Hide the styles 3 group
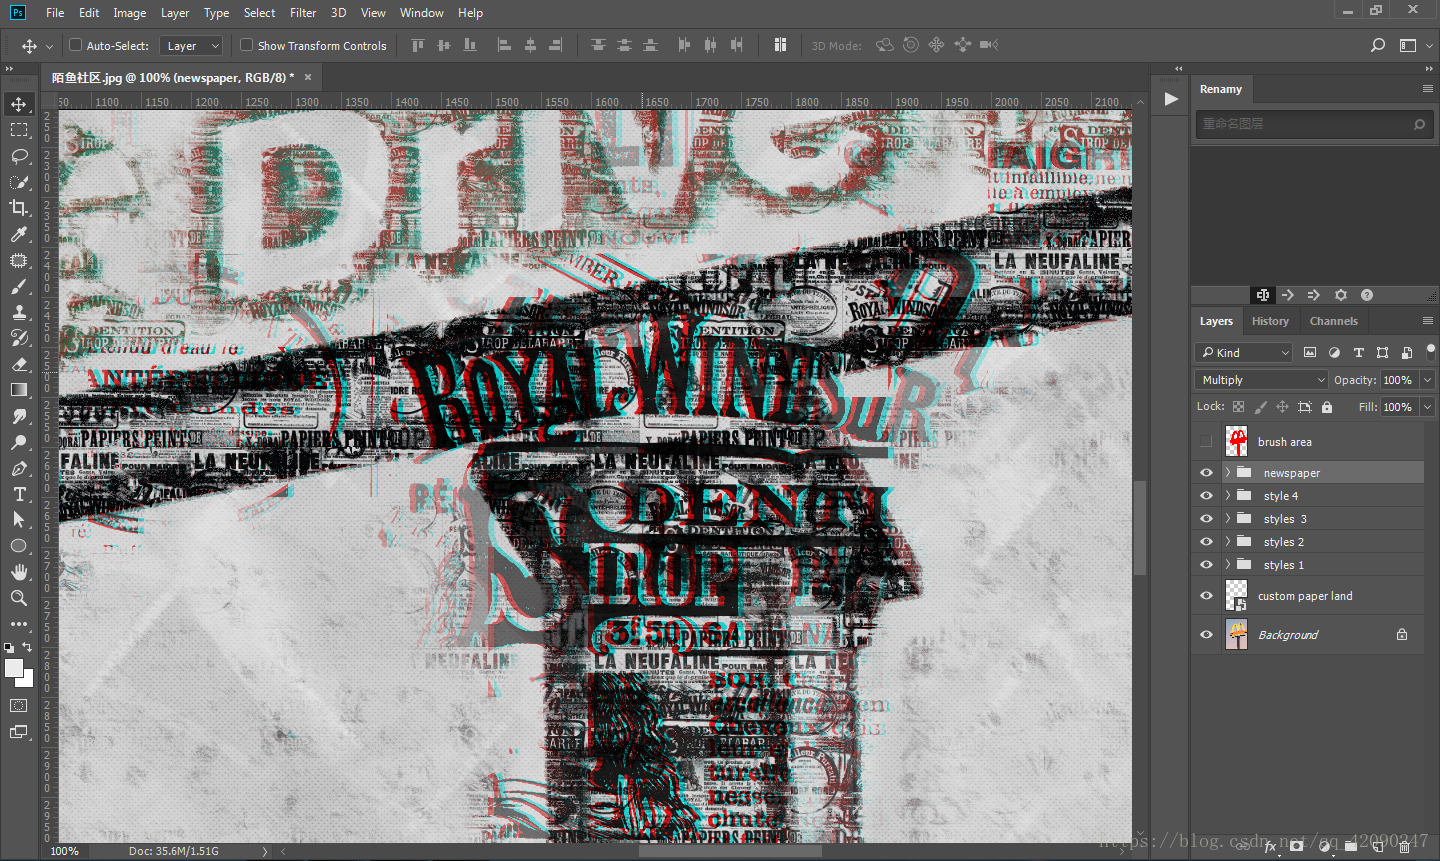Viewport: 1440px width, 861px height. click(x=1206, y=519)
